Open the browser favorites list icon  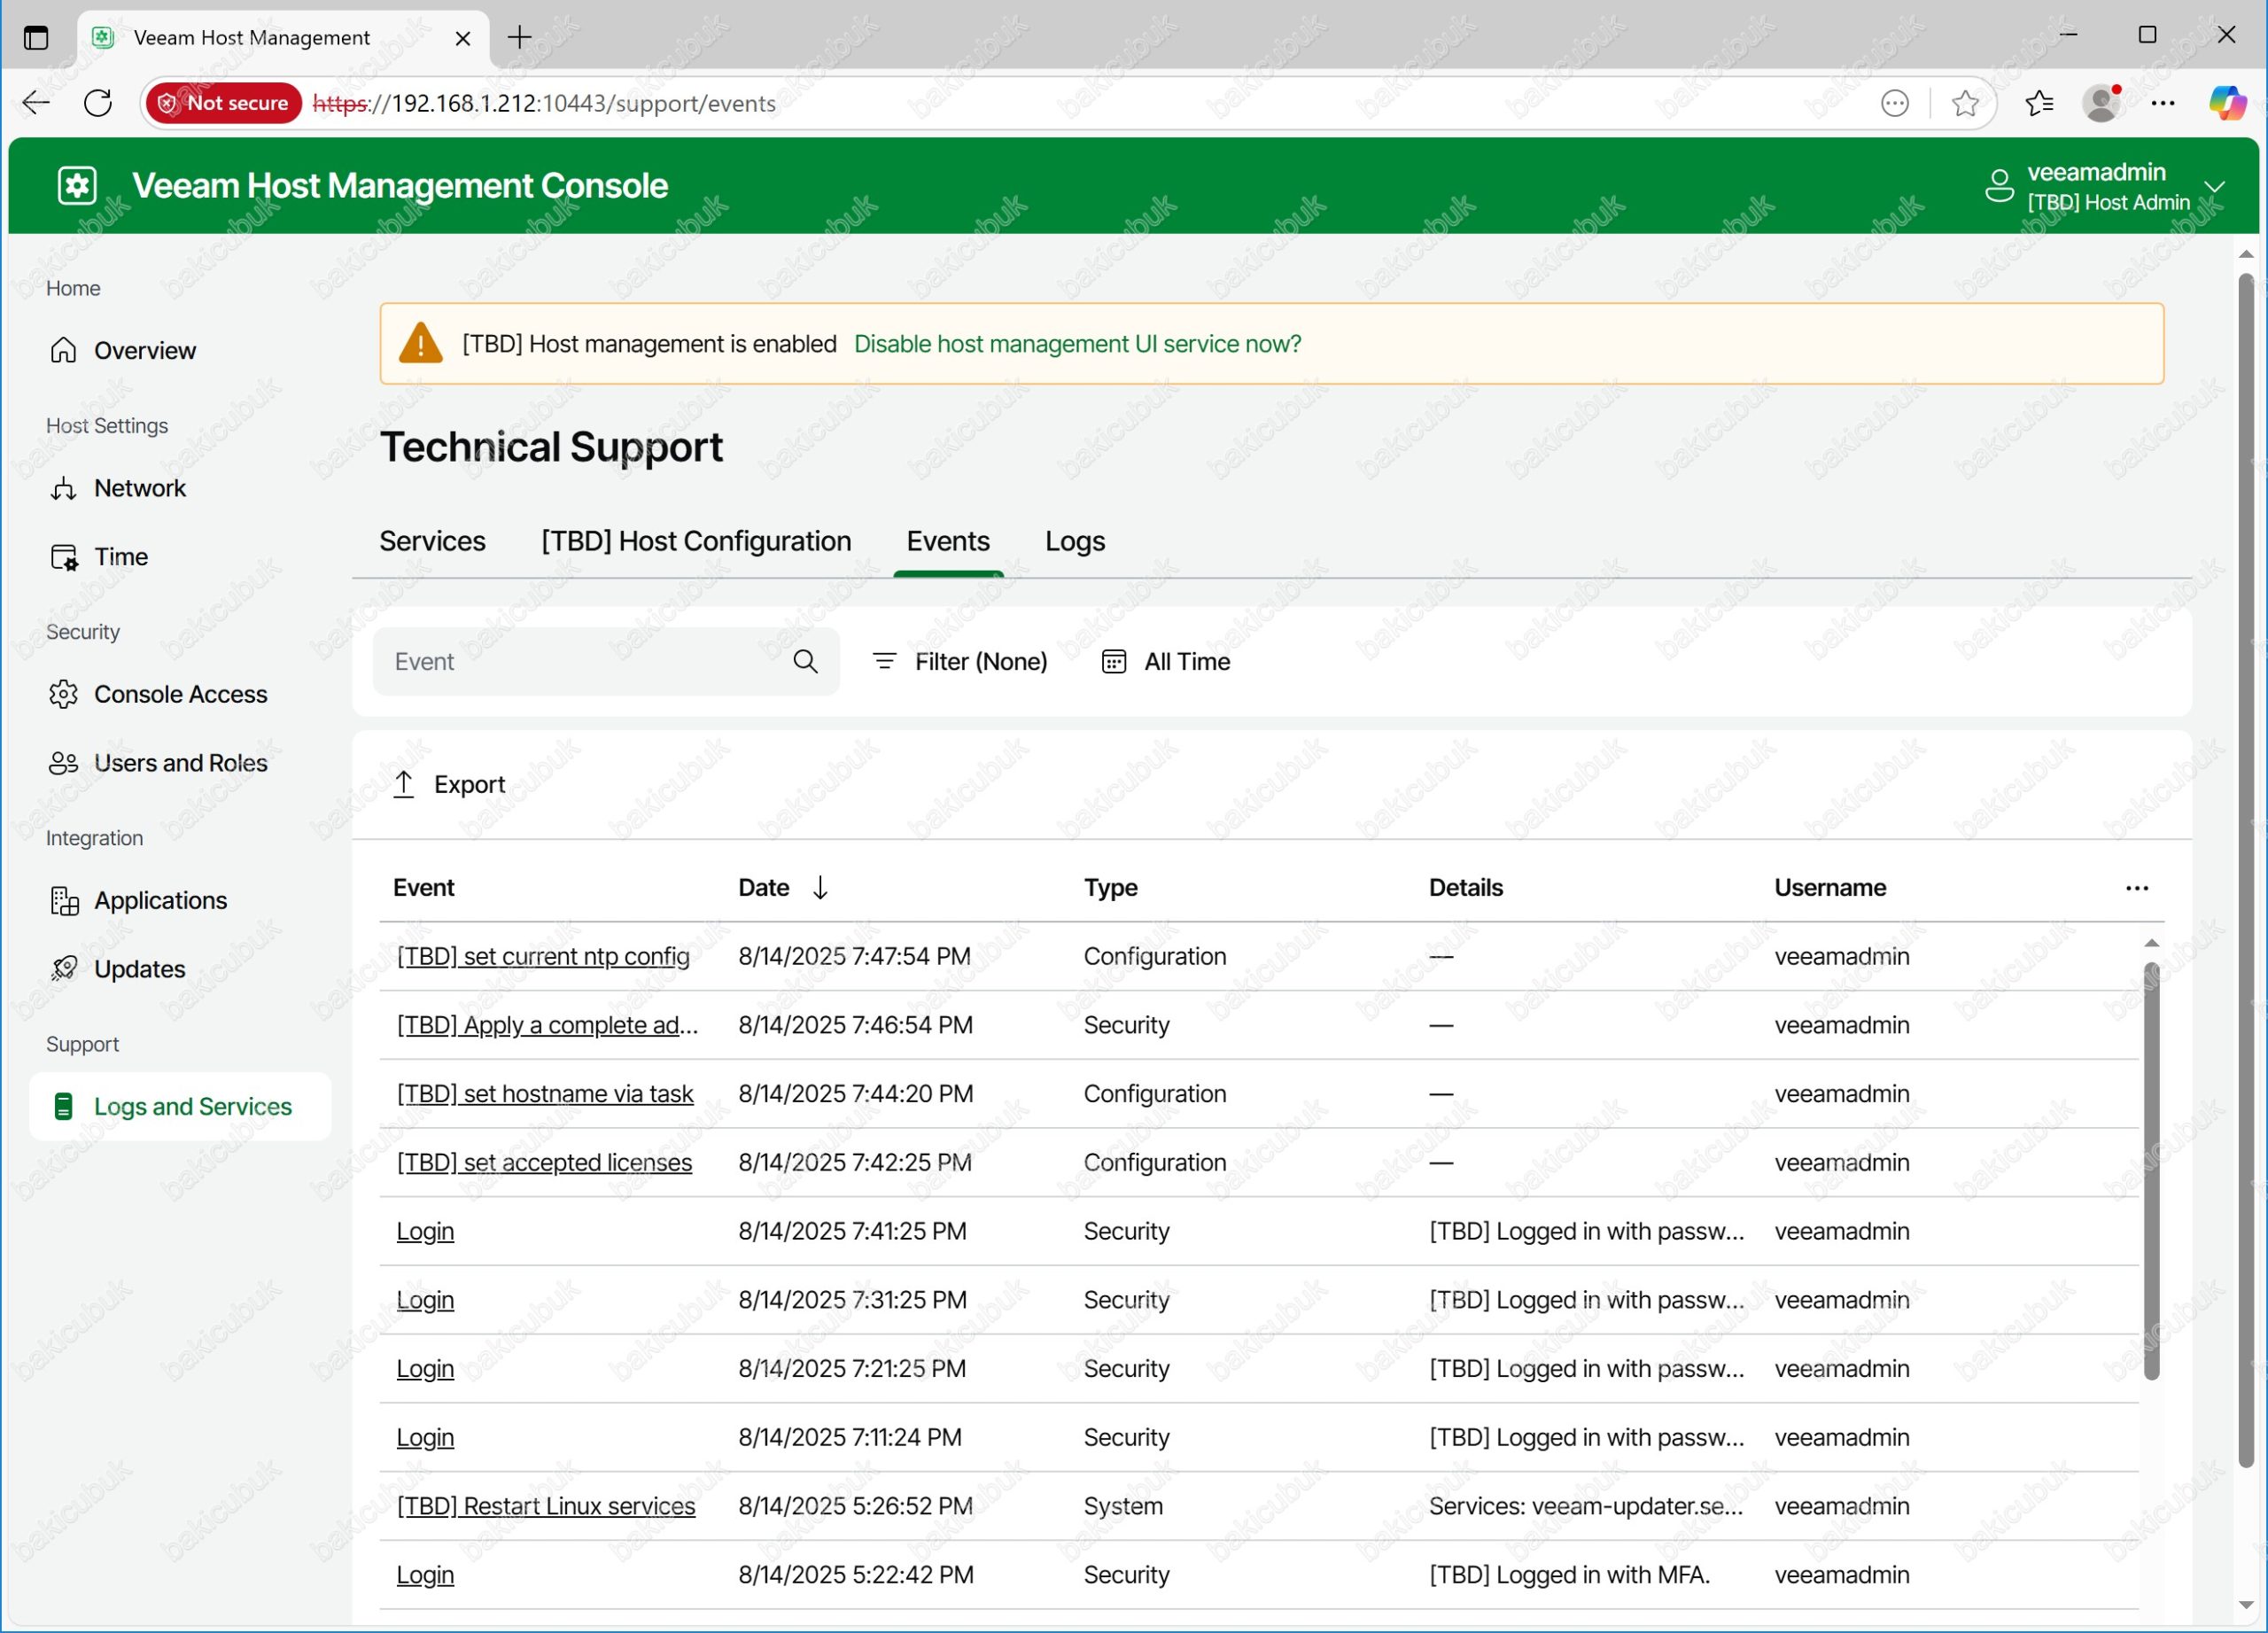pyautogui.click(x=2038, y=103)
